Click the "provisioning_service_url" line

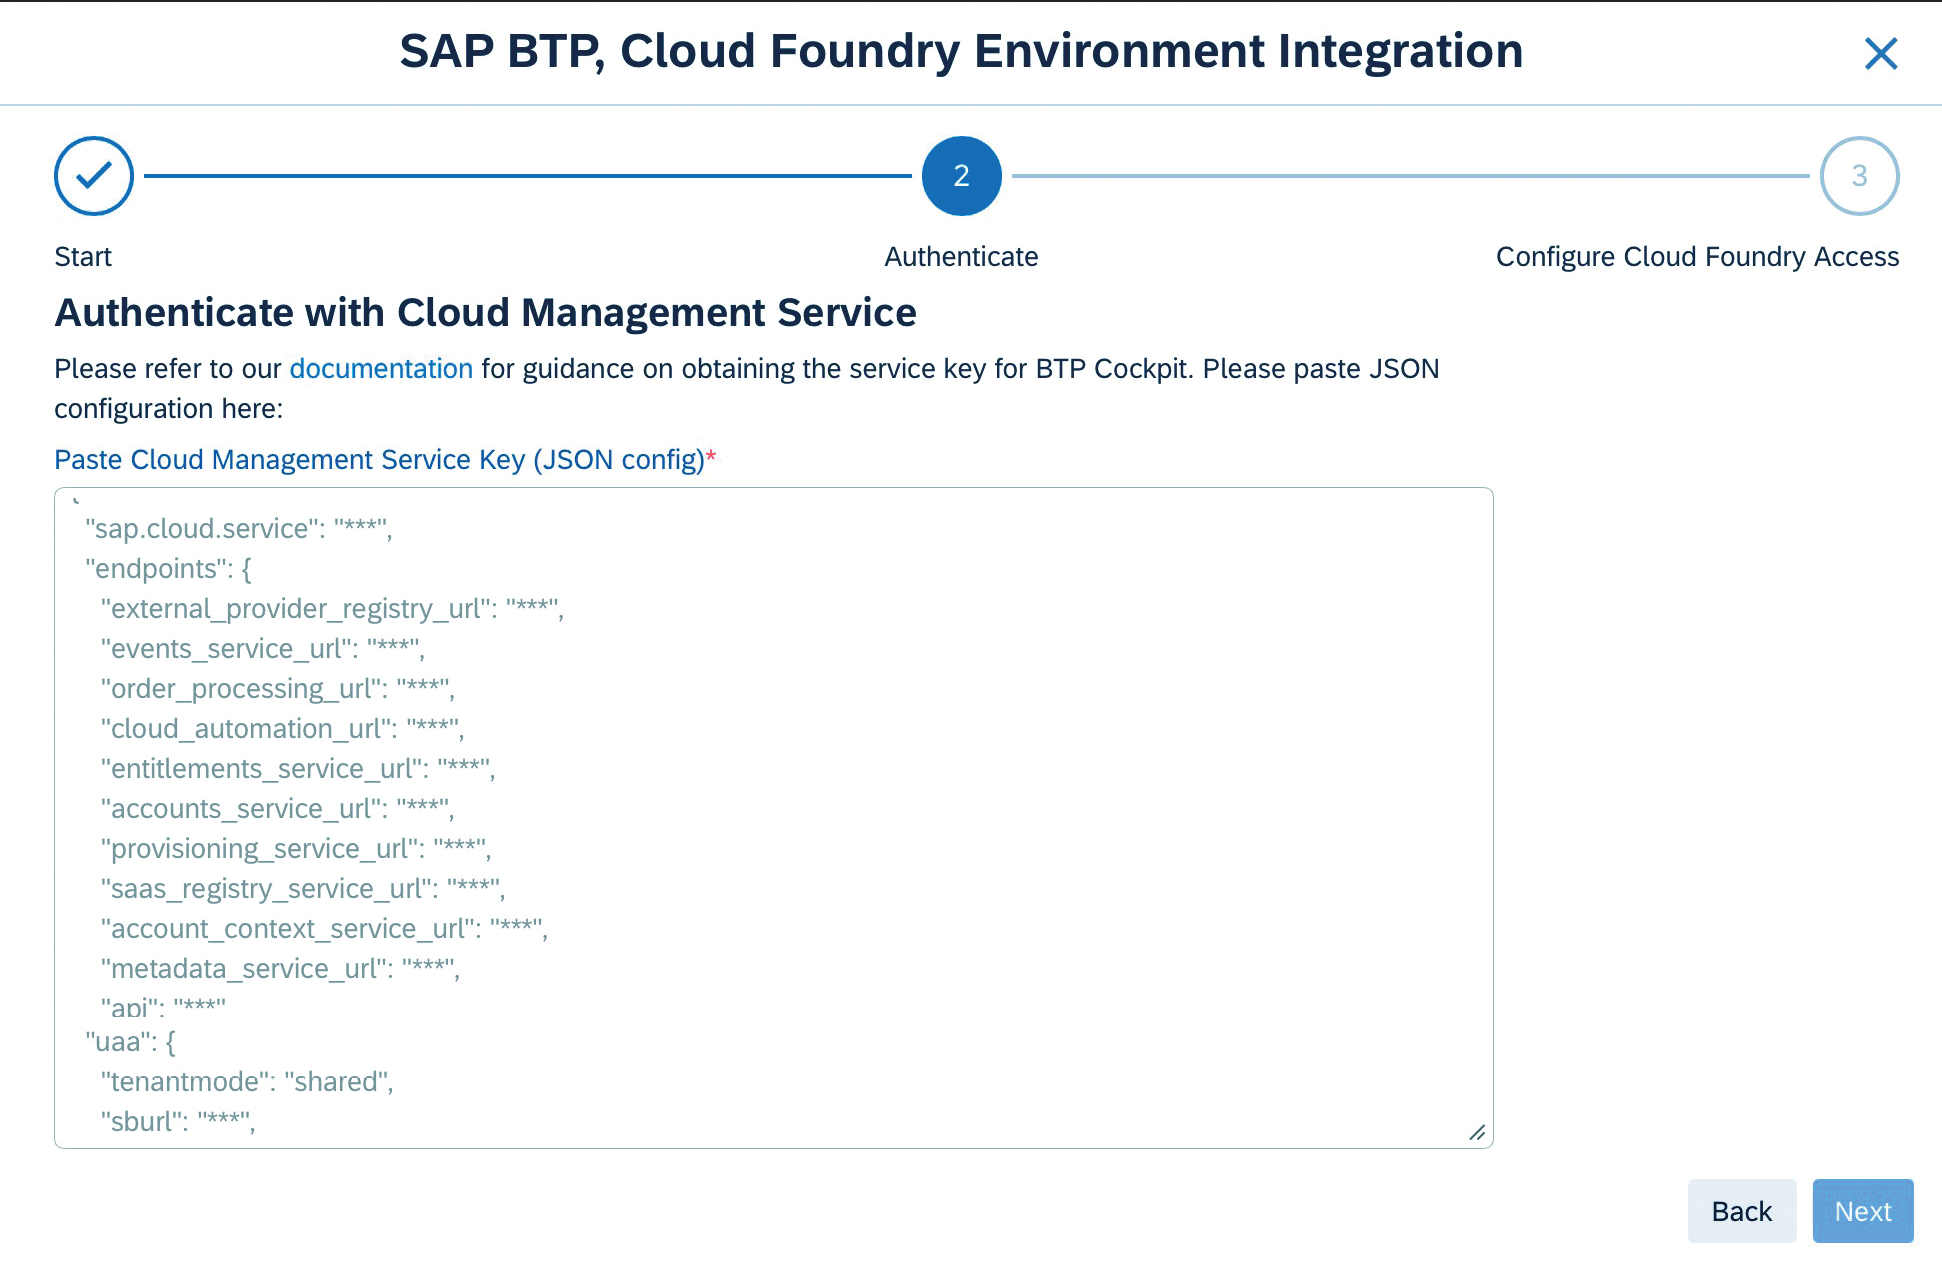coord(296,848)
